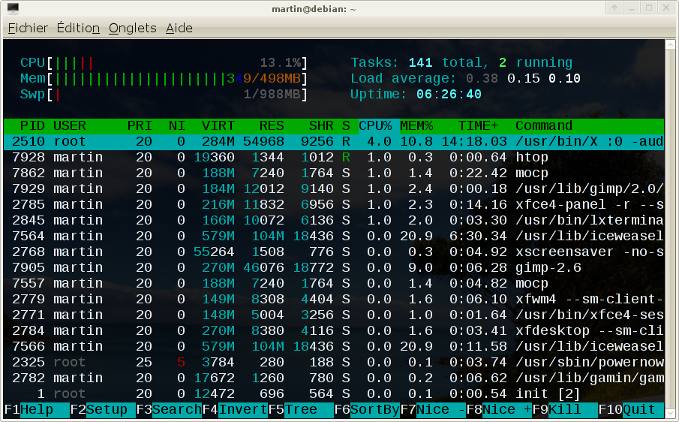Sort by the MEM% column header

point(415,125)
